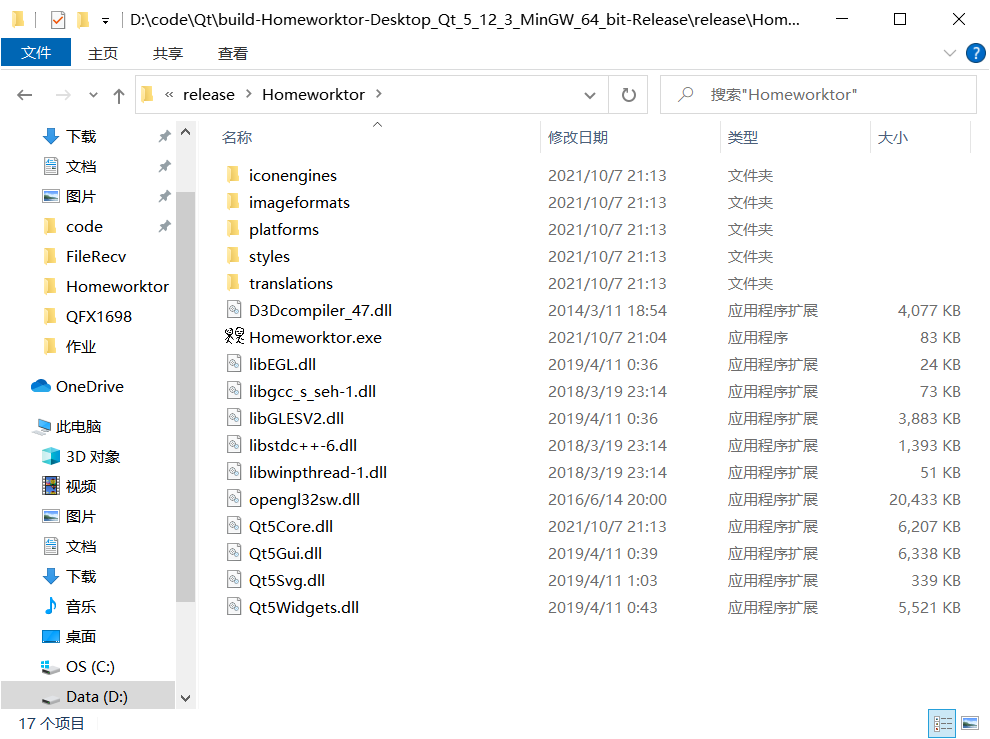
Task: Open the blue Help question mark icon
Action: pos(975,53)
